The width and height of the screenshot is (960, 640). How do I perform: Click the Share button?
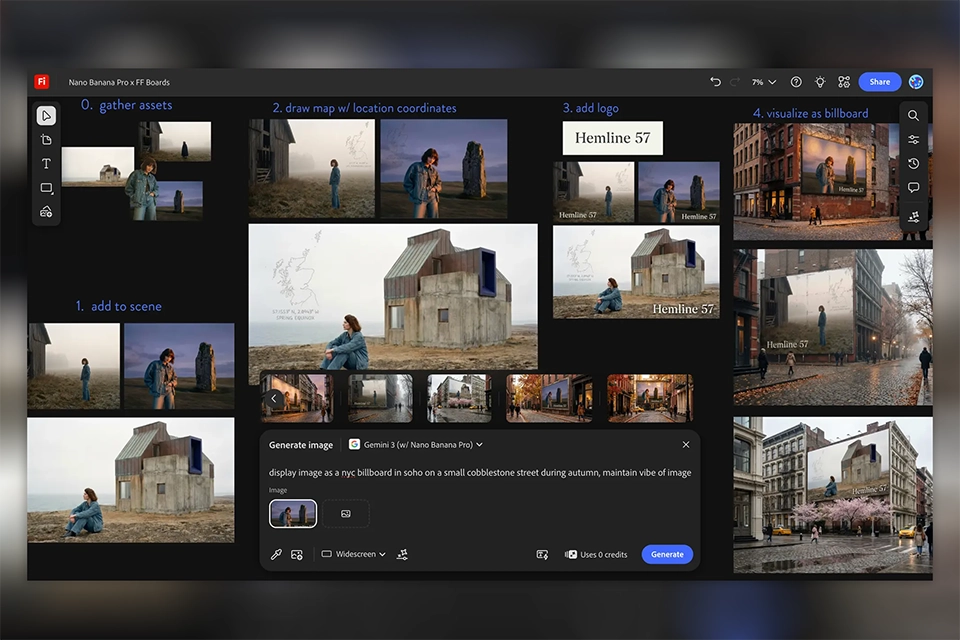pos(879,82)
